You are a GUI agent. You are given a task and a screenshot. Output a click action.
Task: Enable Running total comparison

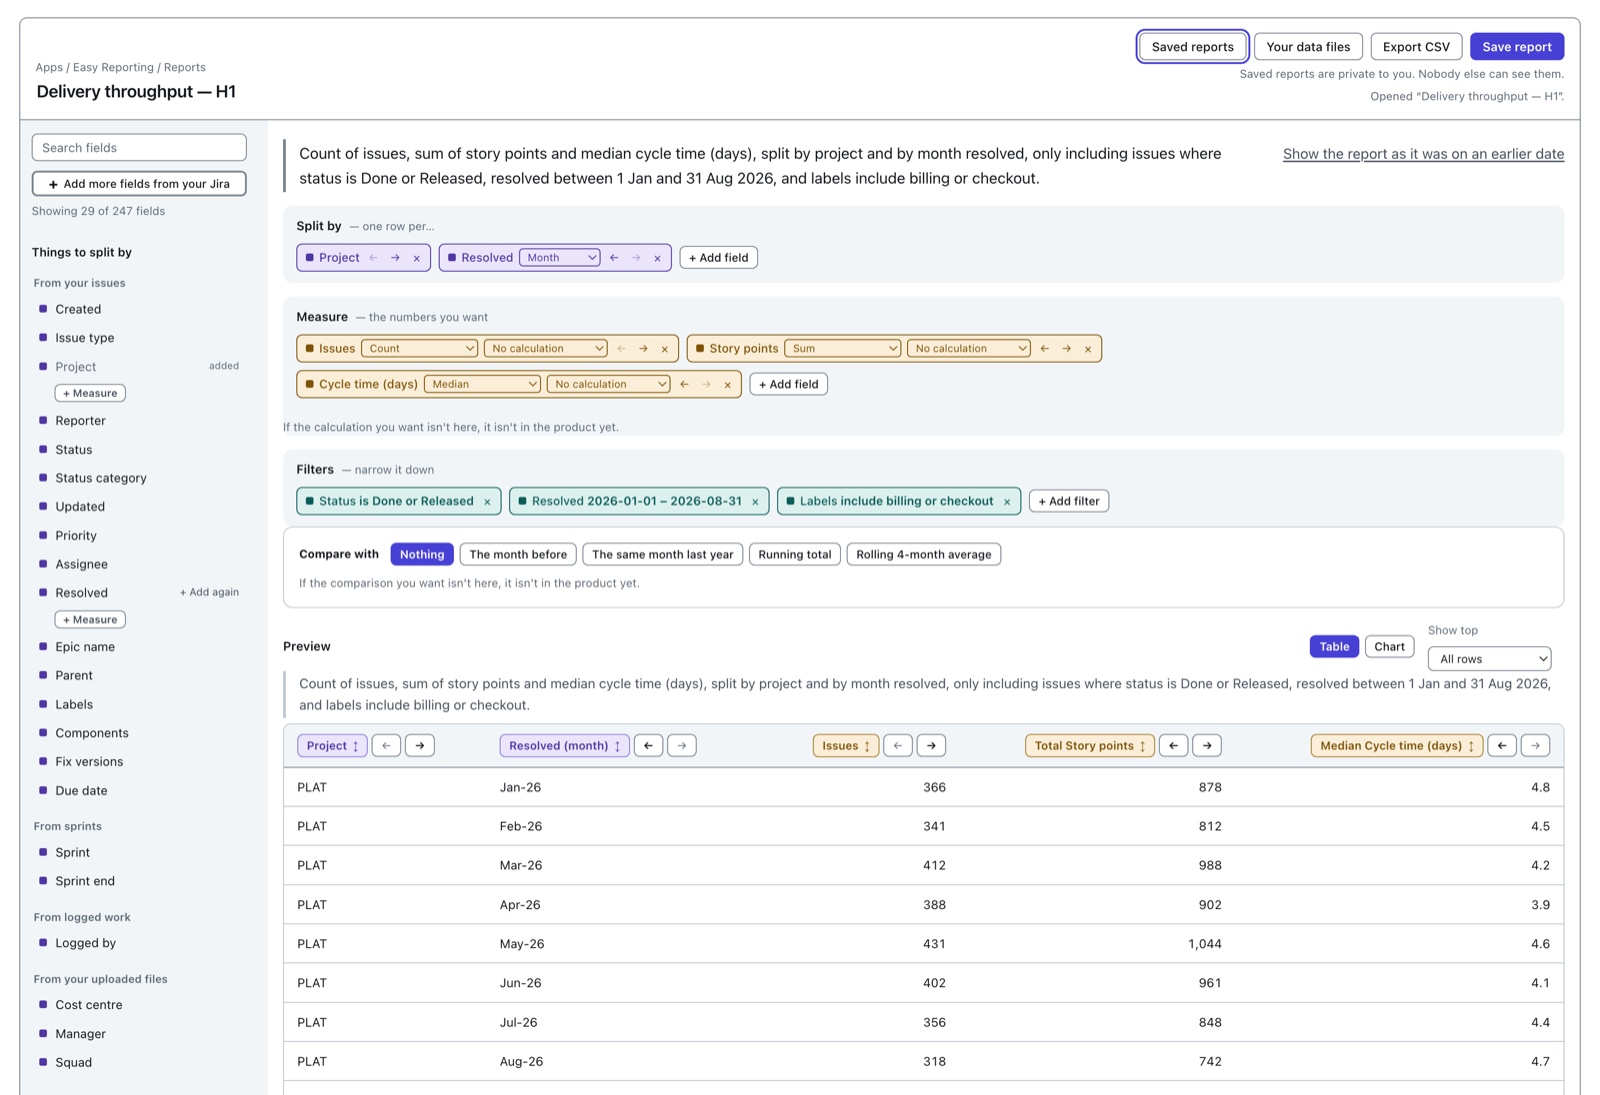[x=795, y=555]
